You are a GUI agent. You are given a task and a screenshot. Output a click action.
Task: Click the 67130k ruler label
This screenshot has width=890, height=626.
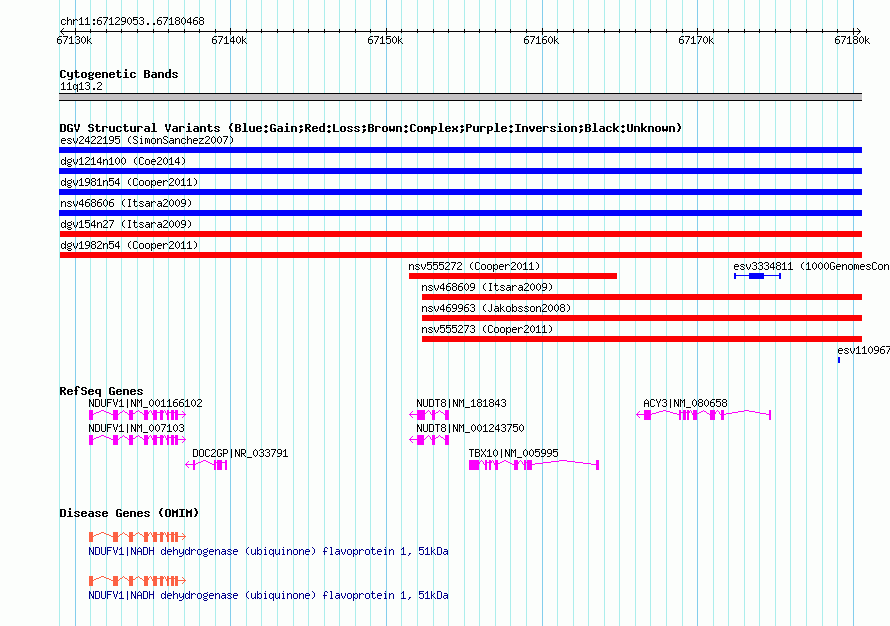point(74,40)
